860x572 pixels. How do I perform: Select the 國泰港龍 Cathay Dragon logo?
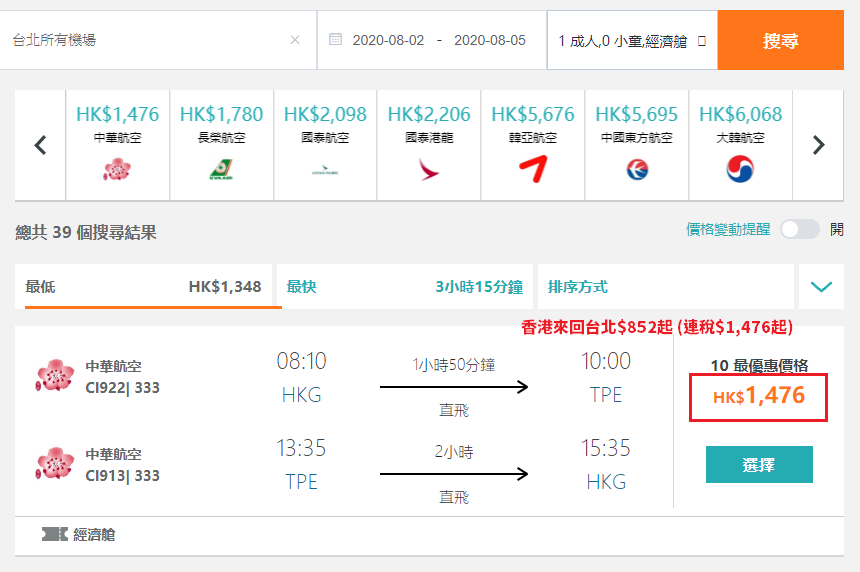pos(429,169)
